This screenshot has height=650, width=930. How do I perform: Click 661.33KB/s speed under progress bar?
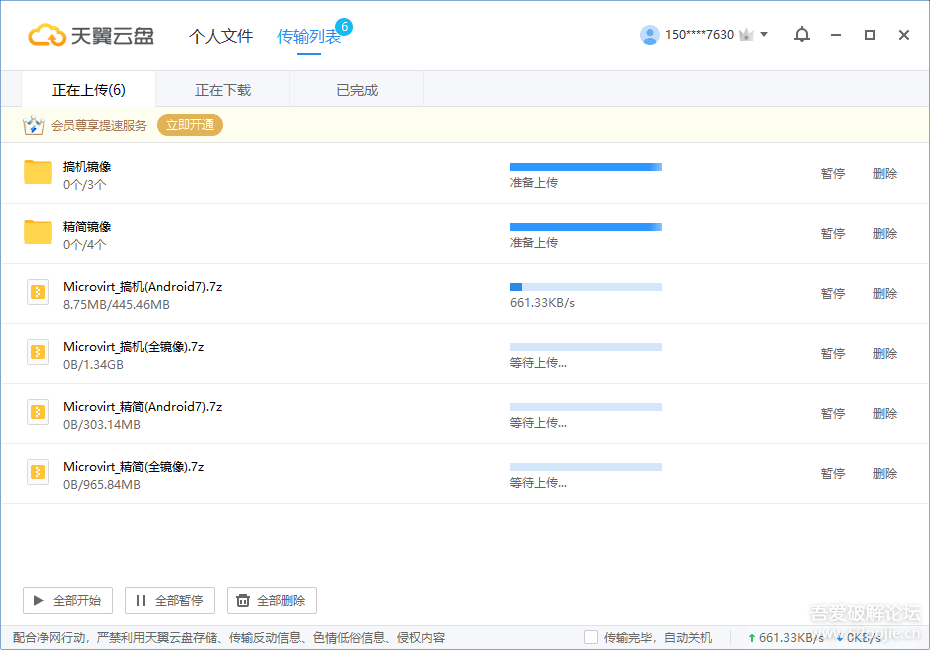click(x=542, y=303)
